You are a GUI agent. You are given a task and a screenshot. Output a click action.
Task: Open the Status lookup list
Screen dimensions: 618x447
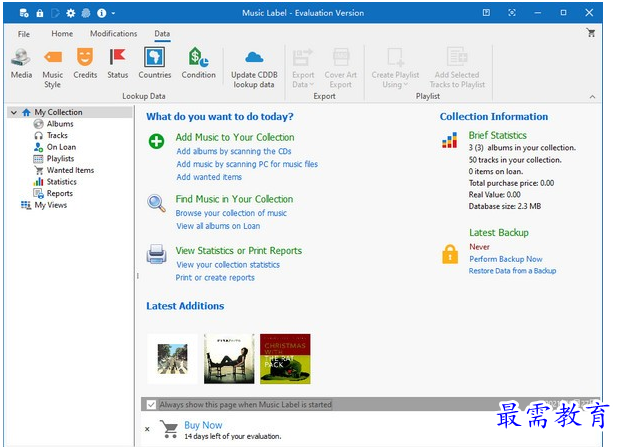117,63
